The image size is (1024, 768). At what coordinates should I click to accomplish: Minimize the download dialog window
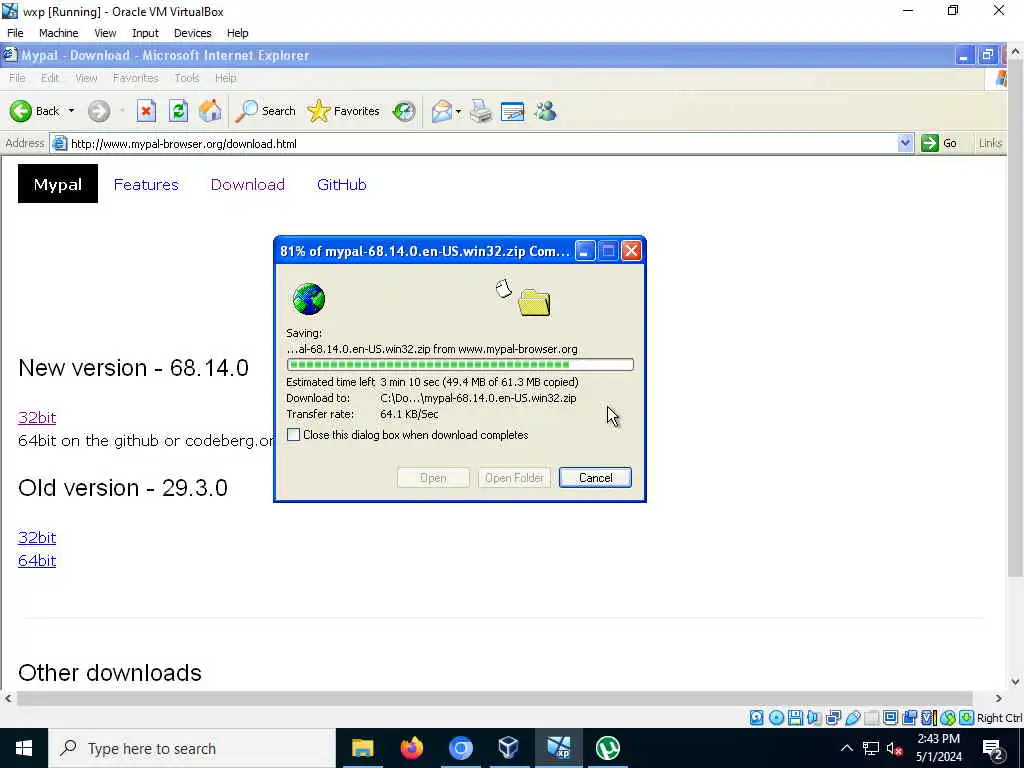pyautogui.click(x=584, y=251)
